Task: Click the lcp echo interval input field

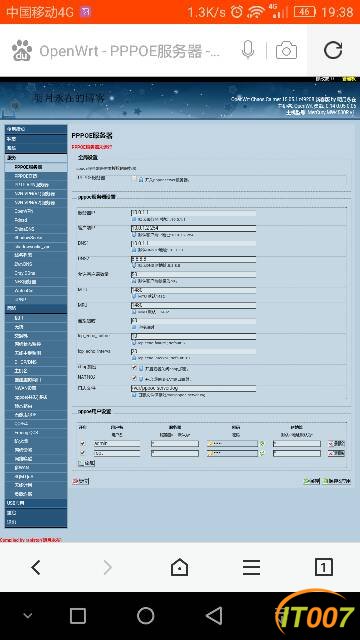Action: [193, 352]
